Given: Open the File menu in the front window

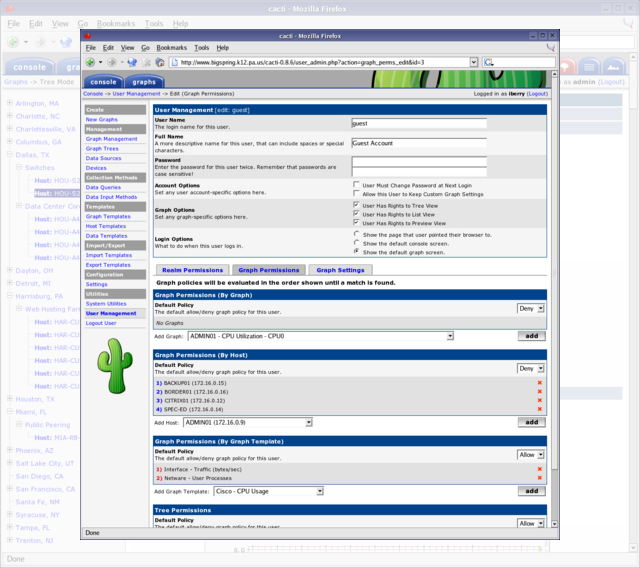Looking at the screenshot, I should pos(91,48).
